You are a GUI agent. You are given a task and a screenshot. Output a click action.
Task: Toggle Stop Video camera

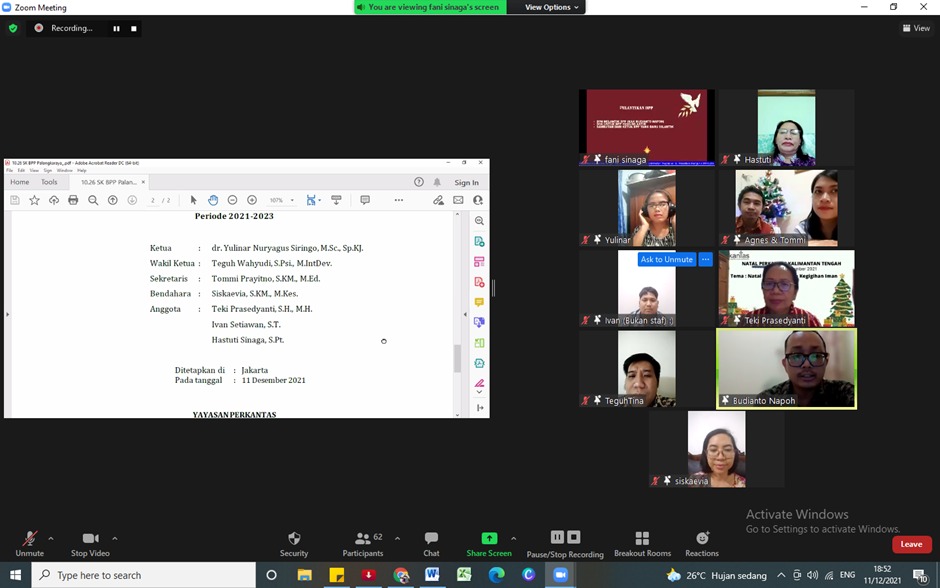90,539
